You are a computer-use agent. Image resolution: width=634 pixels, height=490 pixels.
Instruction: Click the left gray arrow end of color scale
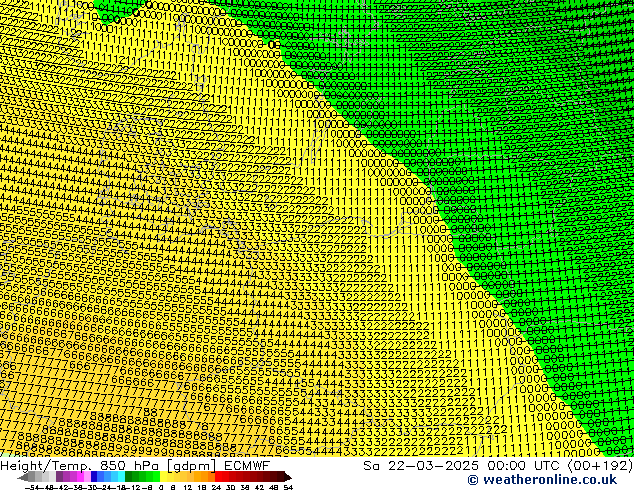pos(23,477)
